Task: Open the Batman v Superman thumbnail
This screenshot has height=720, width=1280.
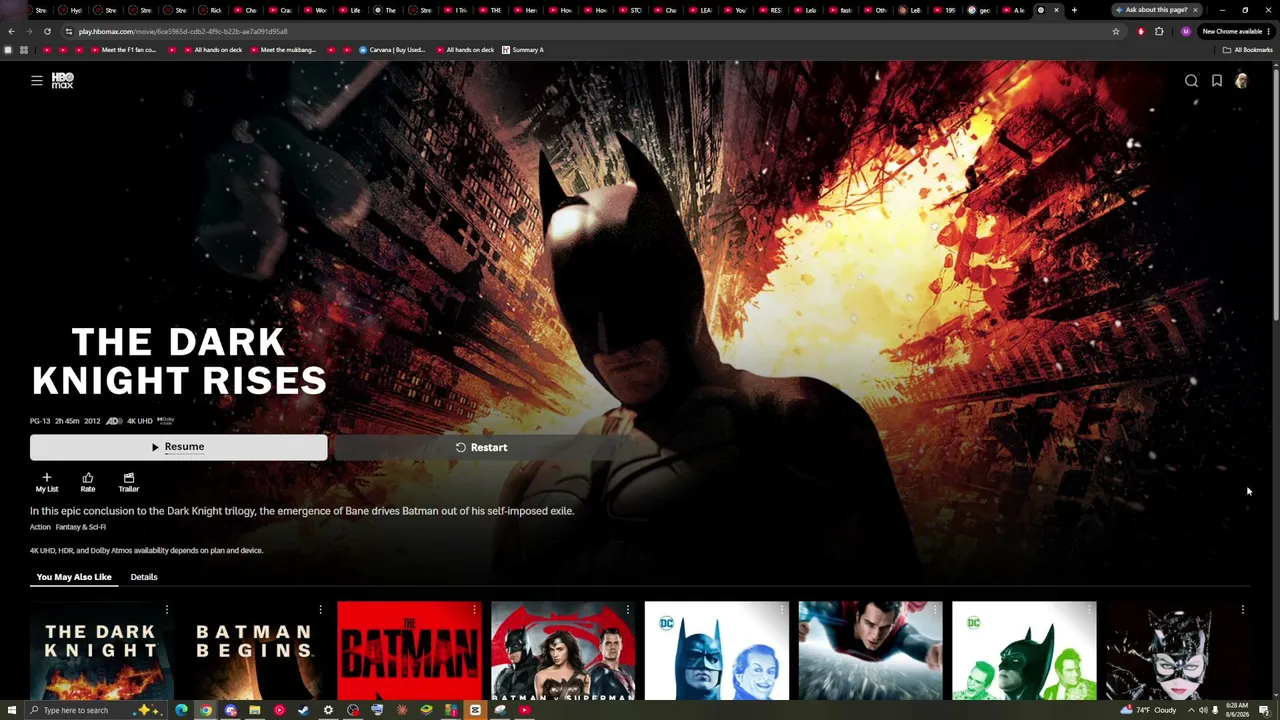Action: pyautogui.click(x=563, y=650)
